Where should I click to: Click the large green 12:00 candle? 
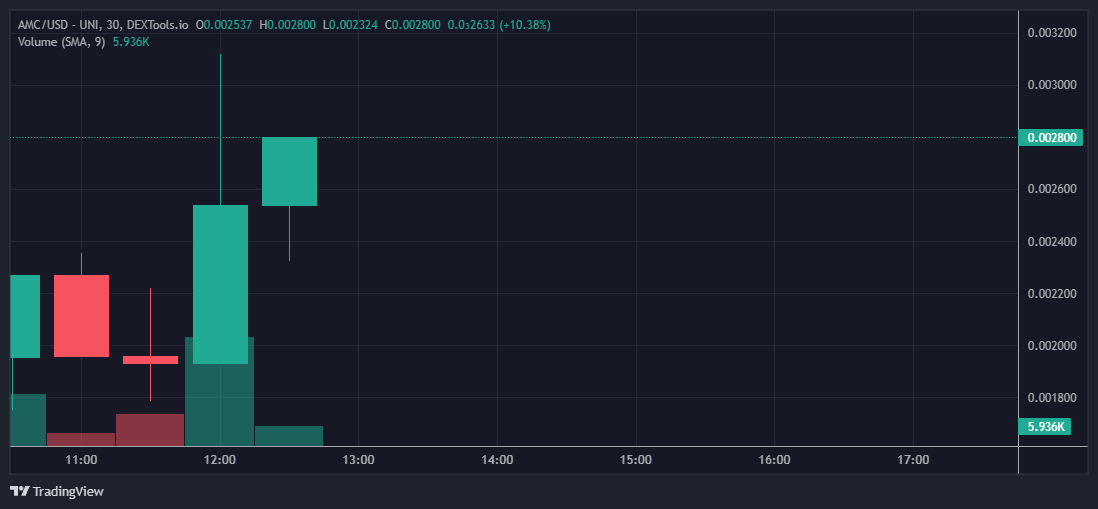click(221, 284)
